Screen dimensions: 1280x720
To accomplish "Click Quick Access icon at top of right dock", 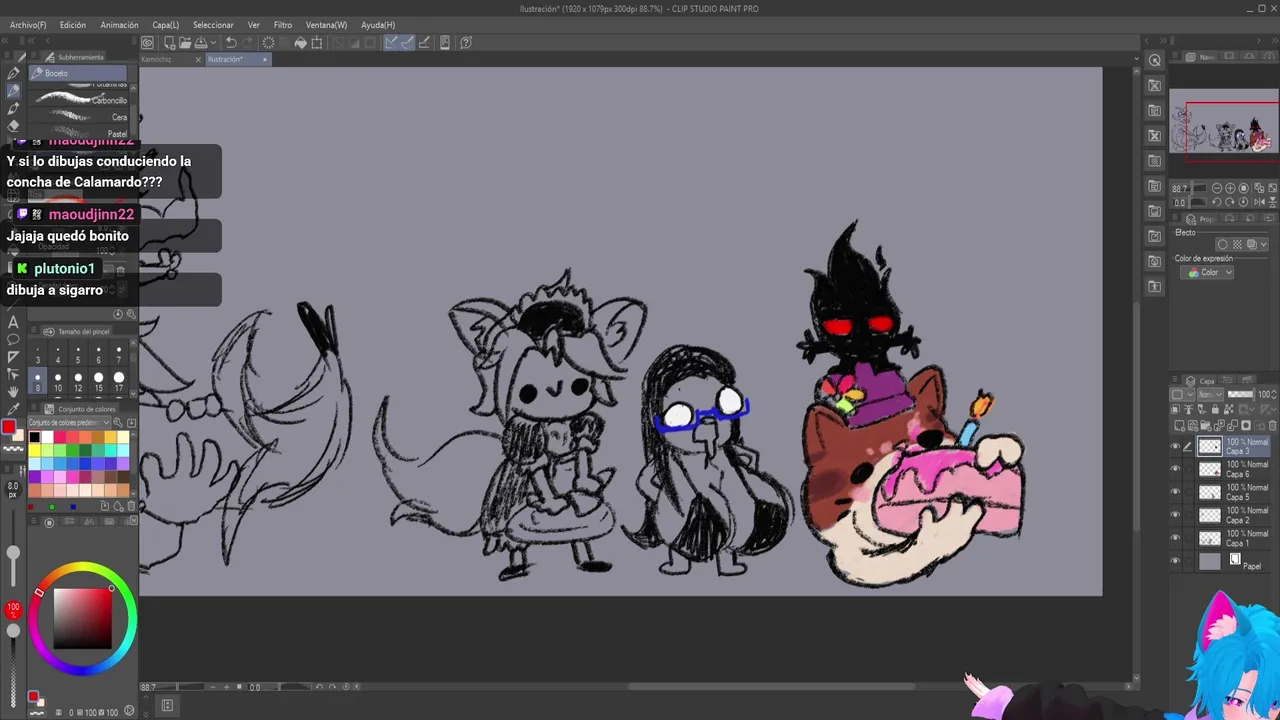I will (1155, 61).
